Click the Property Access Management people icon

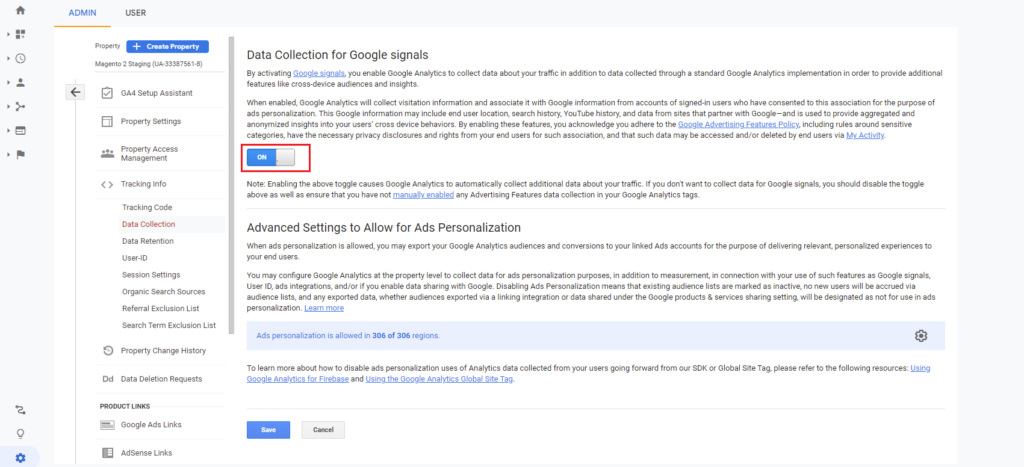(x=107, y=153)
